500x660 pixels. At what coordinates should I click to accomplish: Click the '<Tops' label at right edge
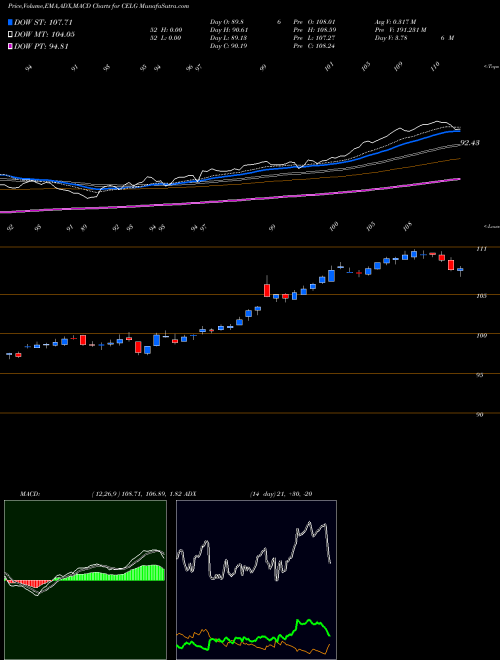(492, 67)
